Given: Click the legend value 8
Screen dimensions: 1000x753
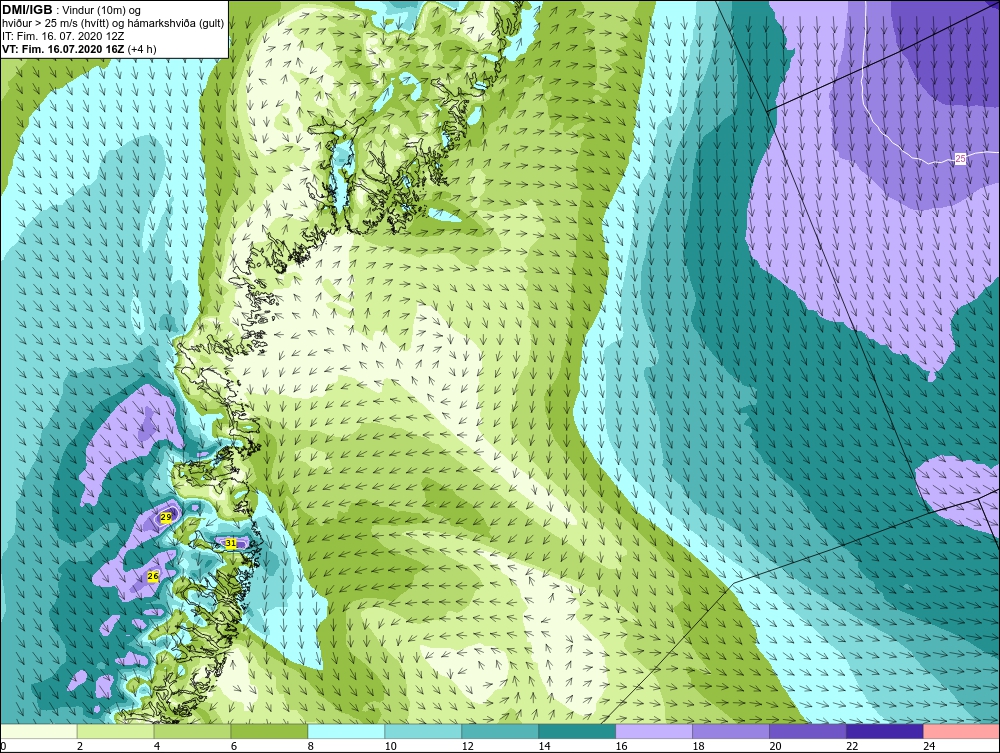Looking at the screenshot, I should click(x=311, y=746).
